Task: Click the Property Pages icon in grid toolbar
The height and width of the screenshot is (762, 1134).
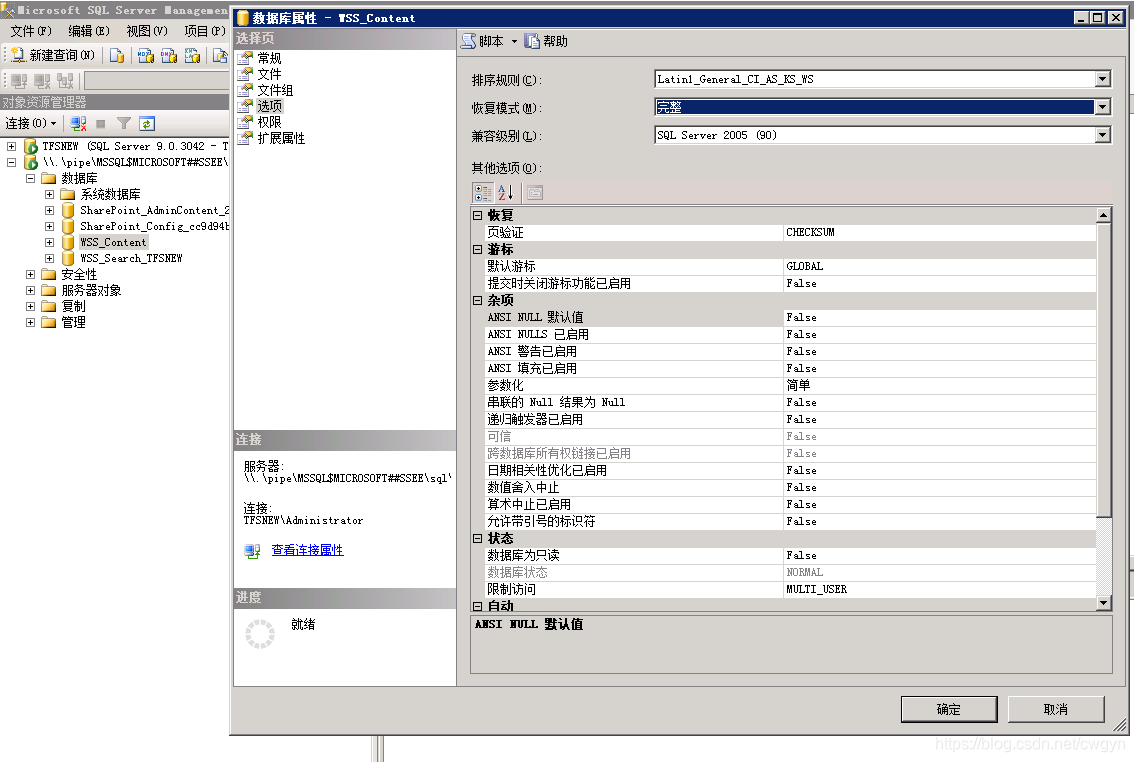Action: pos(534,192)
